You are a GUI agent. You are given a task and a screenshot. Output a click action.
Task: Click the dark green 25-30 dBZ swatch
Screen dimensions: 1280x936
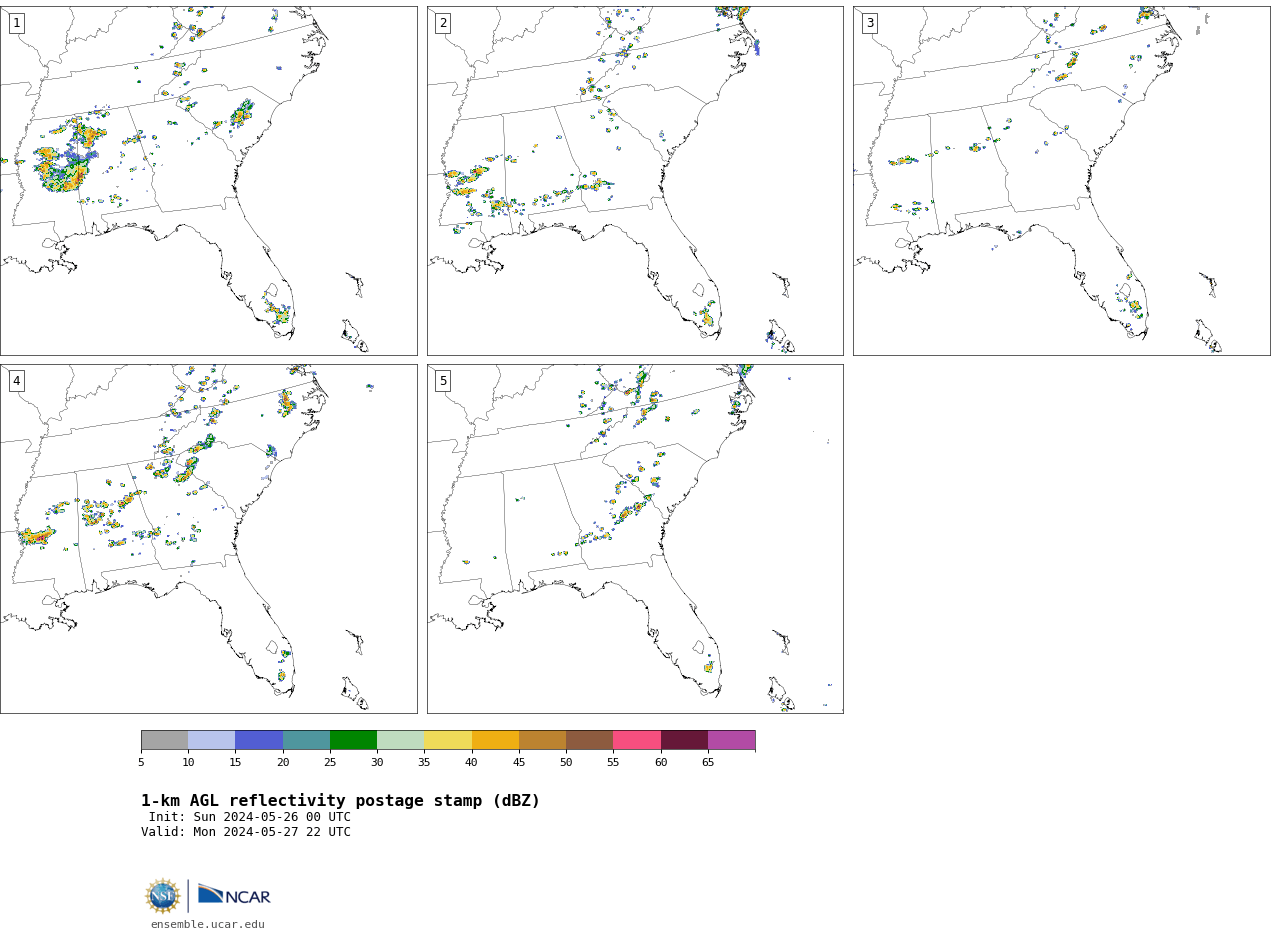353,740
